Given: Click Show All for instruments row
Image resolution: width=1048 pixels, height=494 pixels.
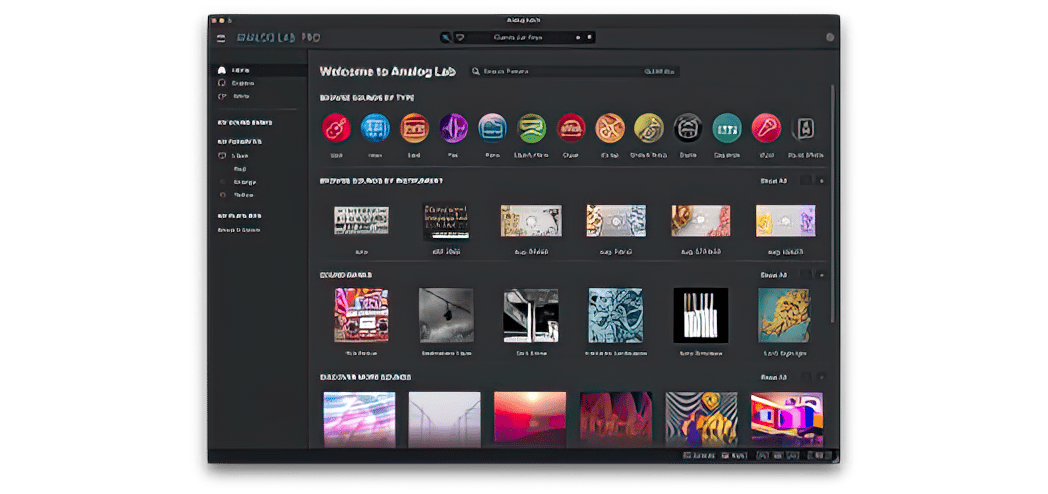Looking at the screenshot, I should (773, 181).
